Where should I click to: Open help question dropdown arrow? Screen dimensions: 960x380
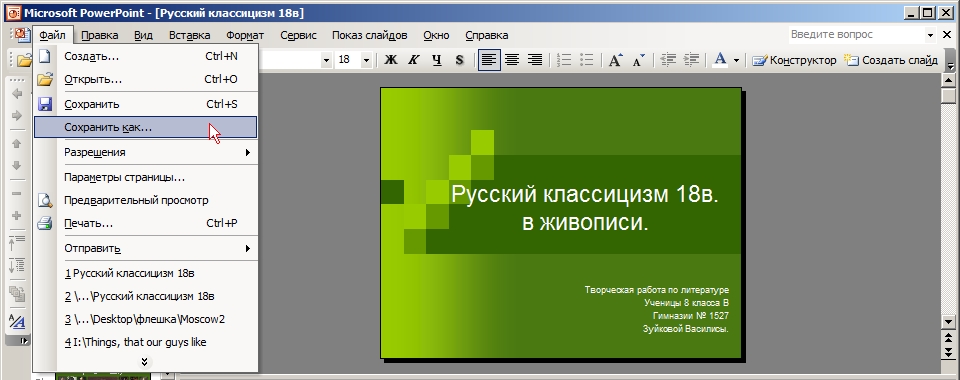[930, 35]
